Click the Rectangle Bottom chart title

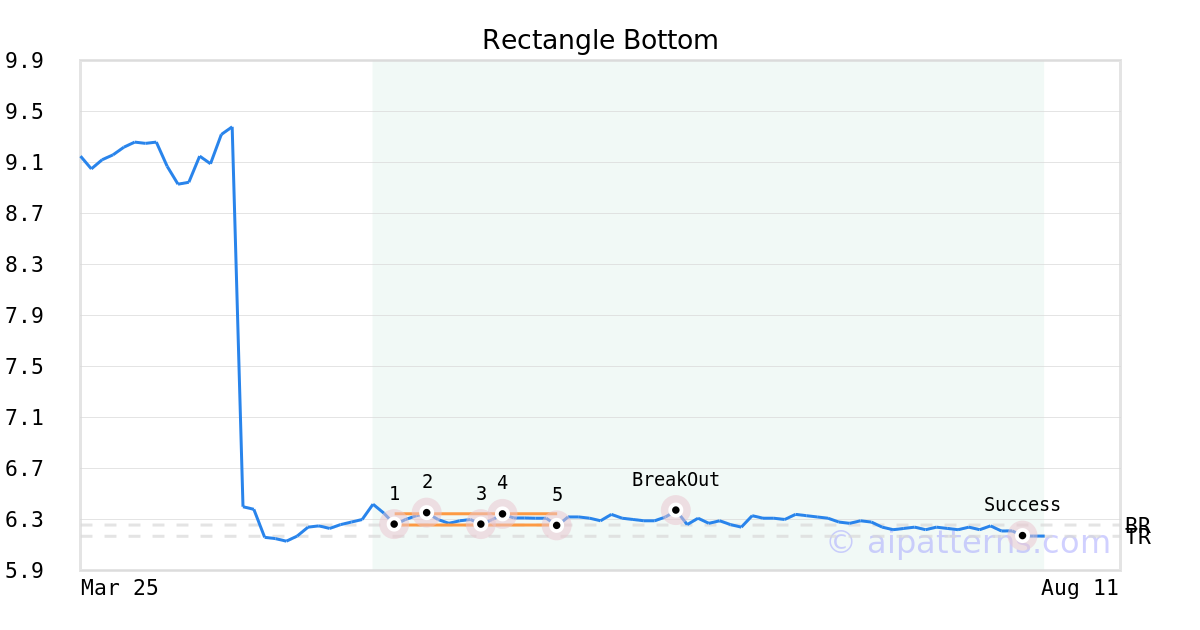point(600,41)
